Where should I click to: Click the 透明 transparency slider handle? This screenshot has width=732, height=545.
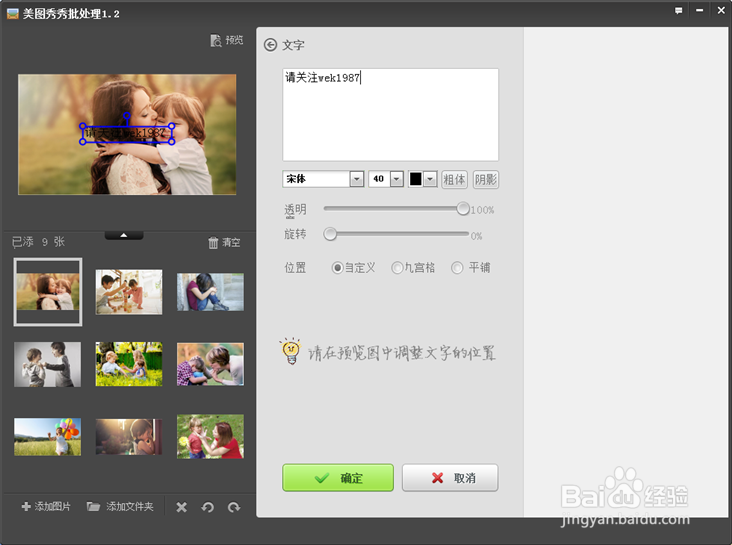click(463, 209)
